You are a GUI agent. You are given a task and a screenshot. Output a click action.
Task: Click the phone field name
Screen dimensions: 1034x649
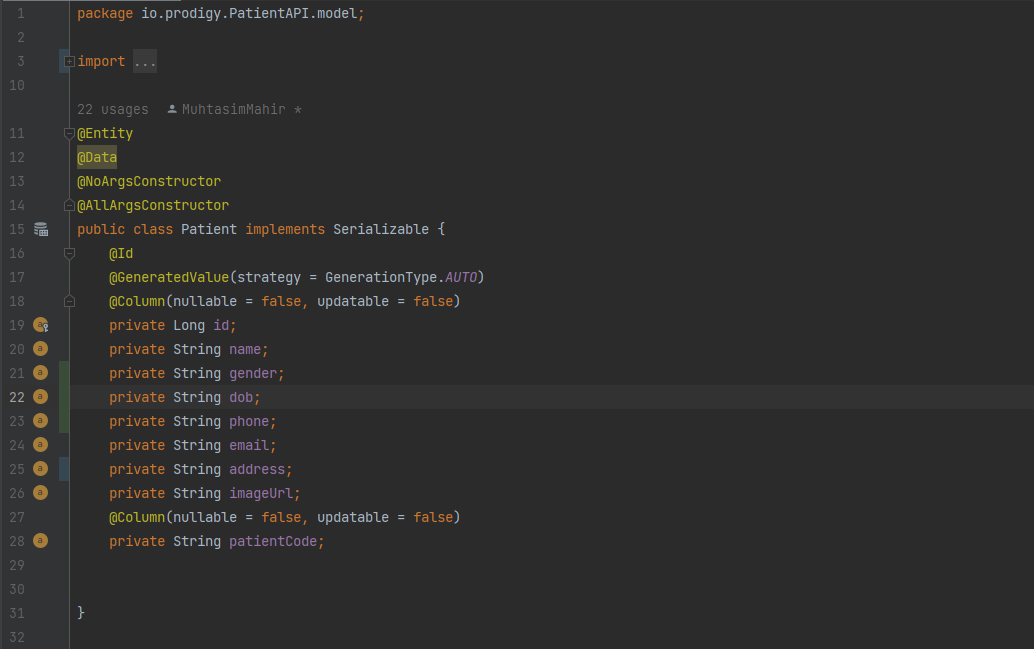coord(249,421)
